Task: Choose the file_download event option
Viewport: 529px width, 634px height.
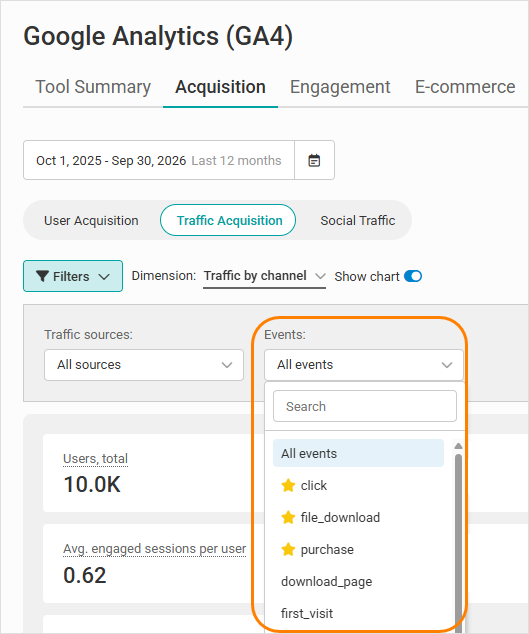Action: [x=358, y=517]
